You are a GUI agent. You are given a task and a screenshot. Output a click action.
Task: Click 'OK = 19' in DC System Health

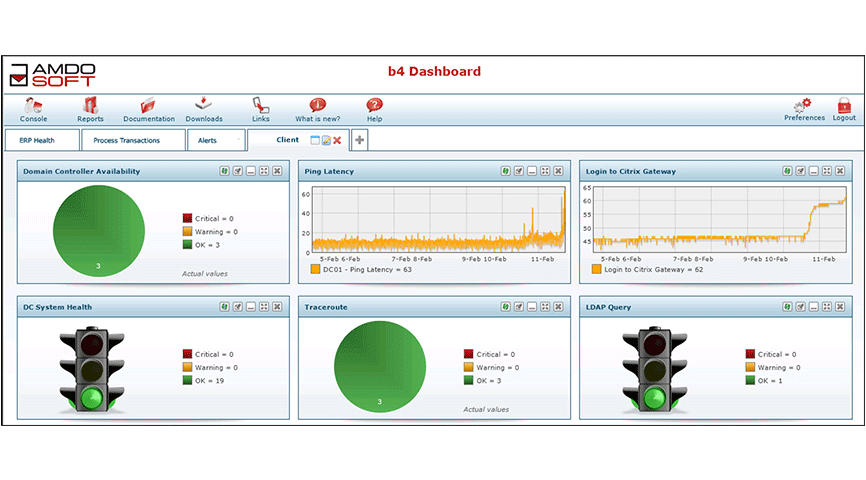209,381
